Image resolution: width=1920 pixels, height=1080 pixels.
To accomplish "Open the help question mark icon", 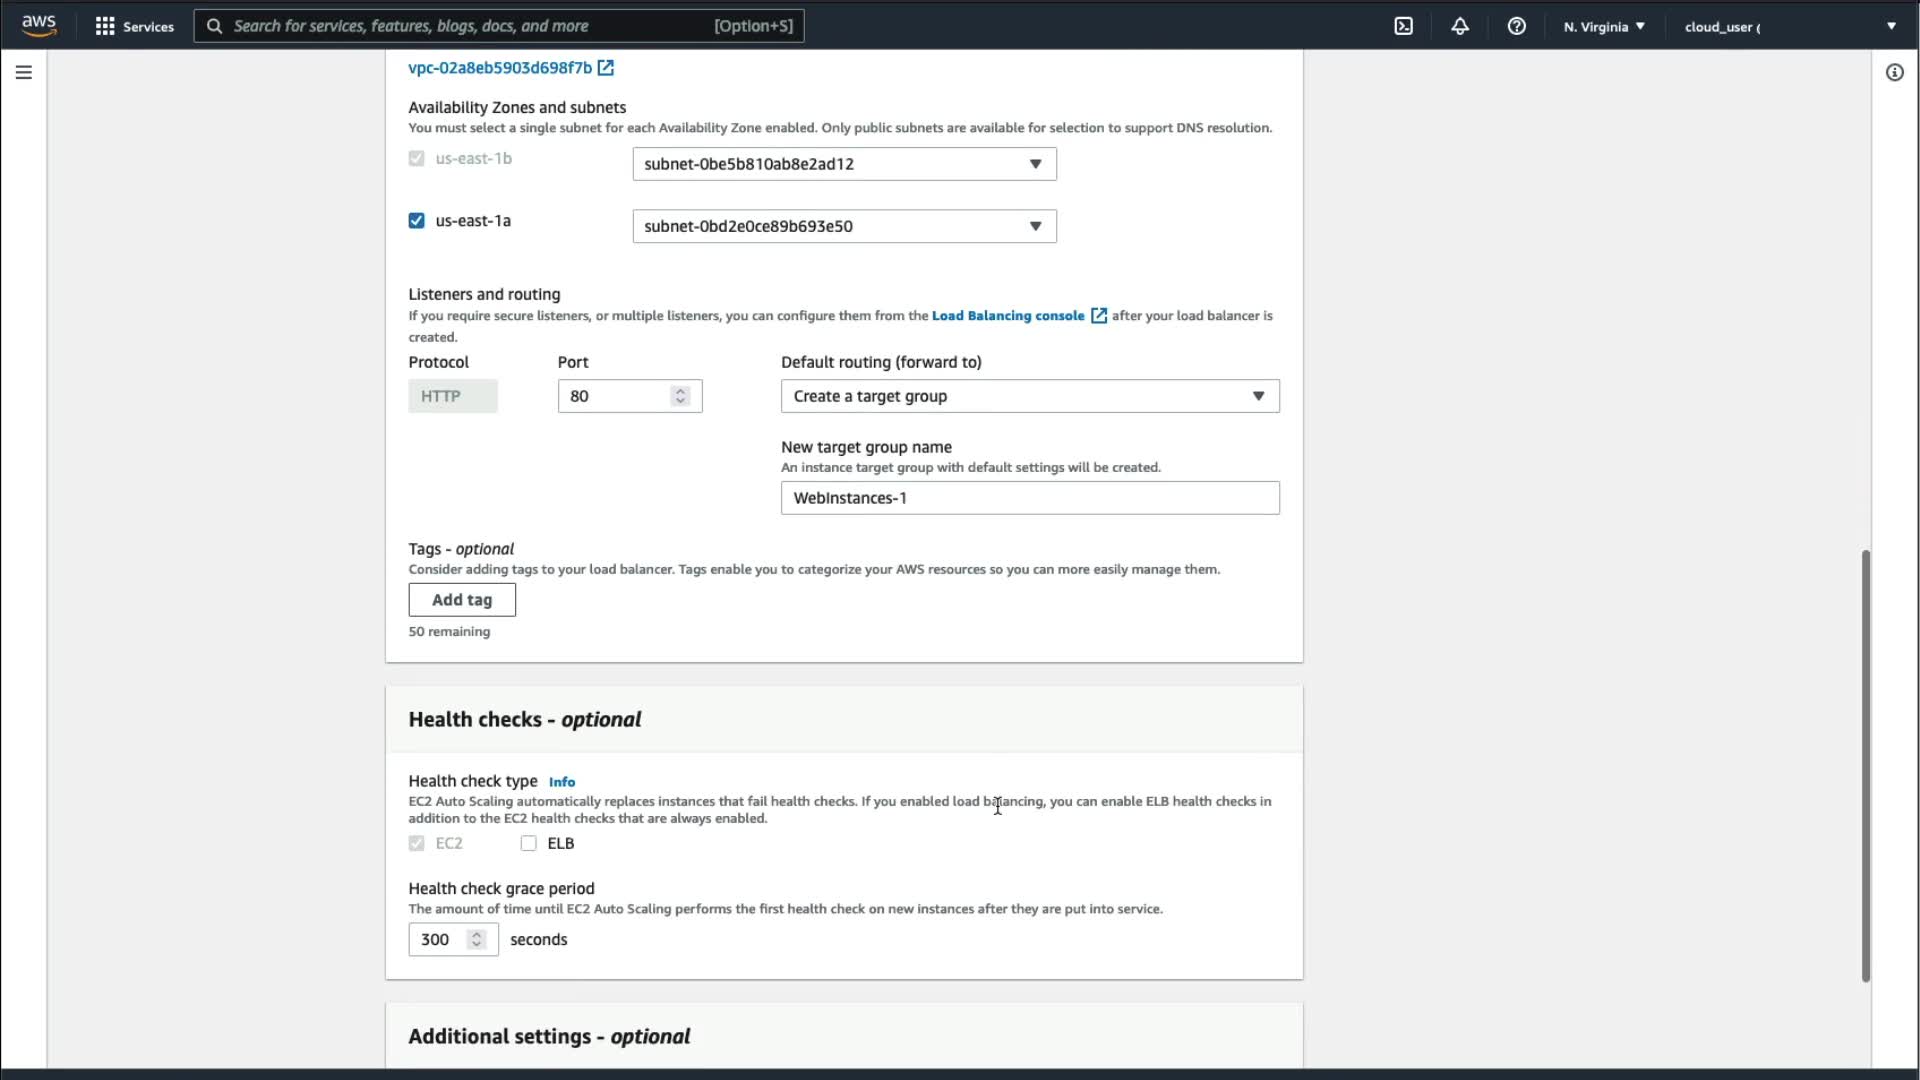I will pos(1516,26).
